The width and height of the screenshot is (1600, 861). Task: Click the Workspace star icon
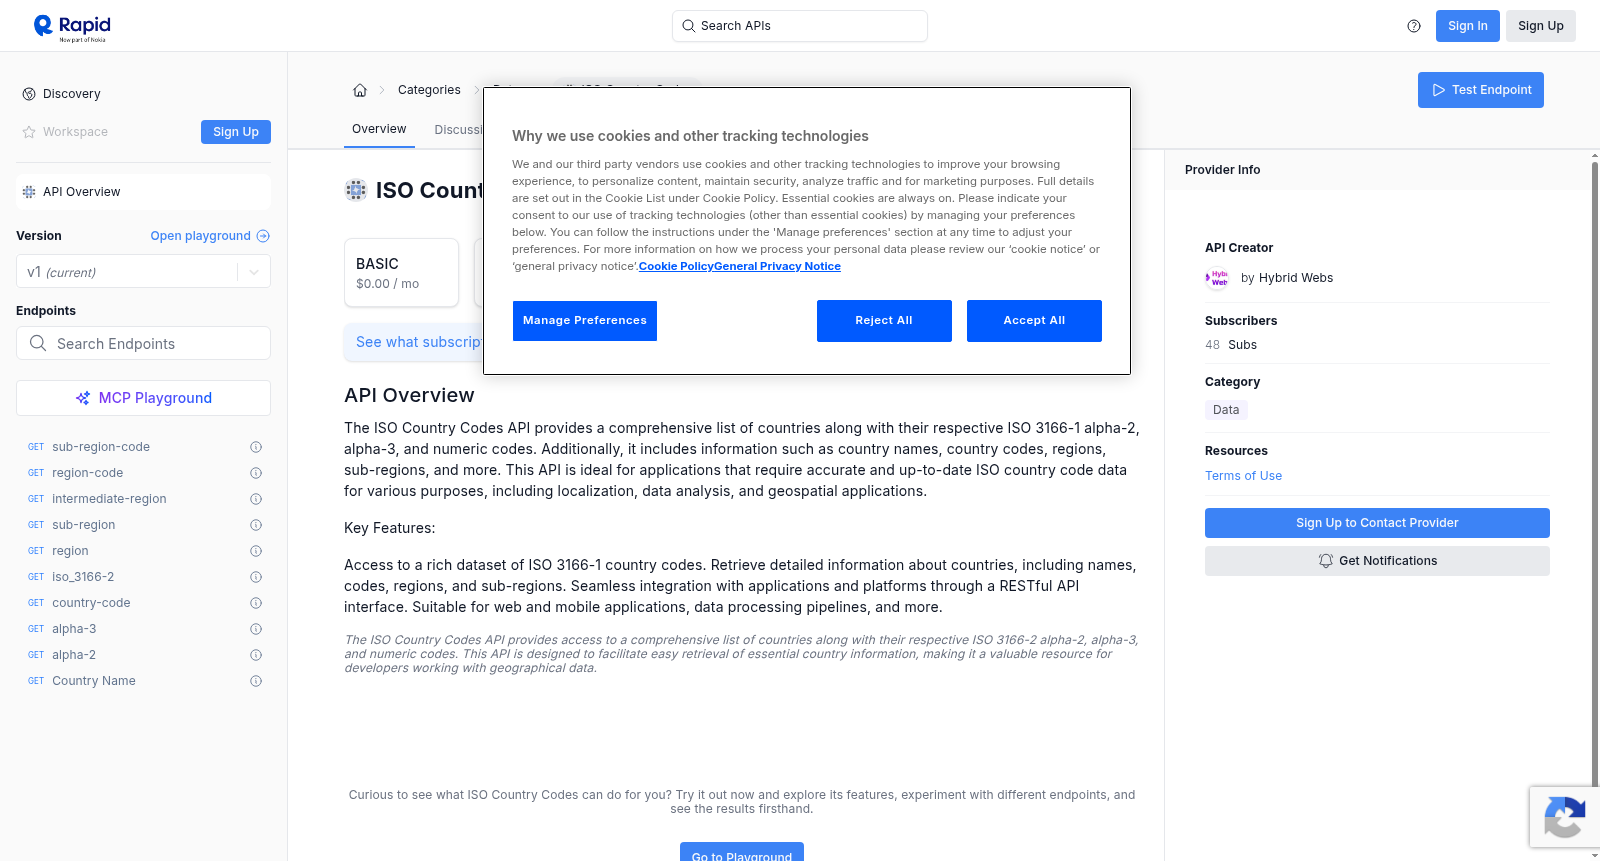pos(29,132)
